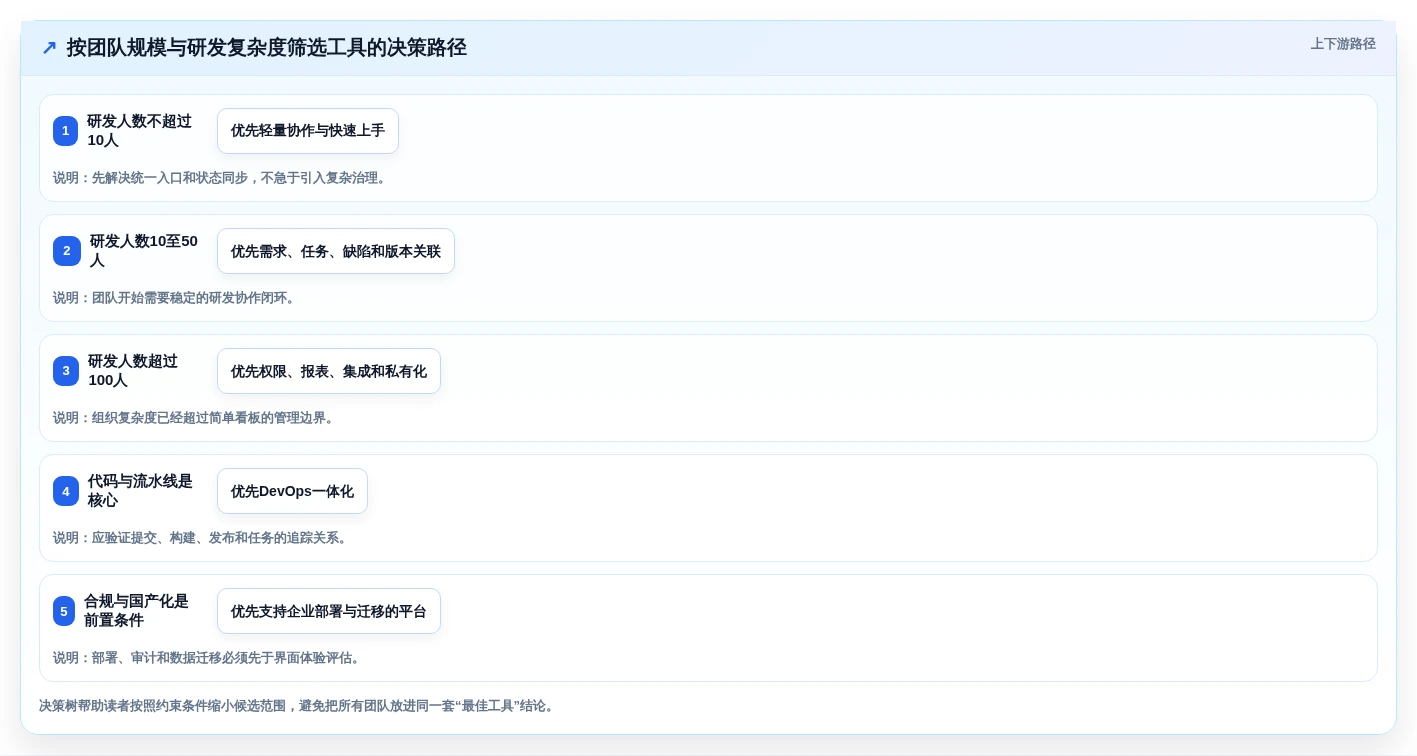The height and width of the screenshot is (756, 1417).
Task: Click step number badge 3
Action: pyautogui.click(x=66, y=371)
